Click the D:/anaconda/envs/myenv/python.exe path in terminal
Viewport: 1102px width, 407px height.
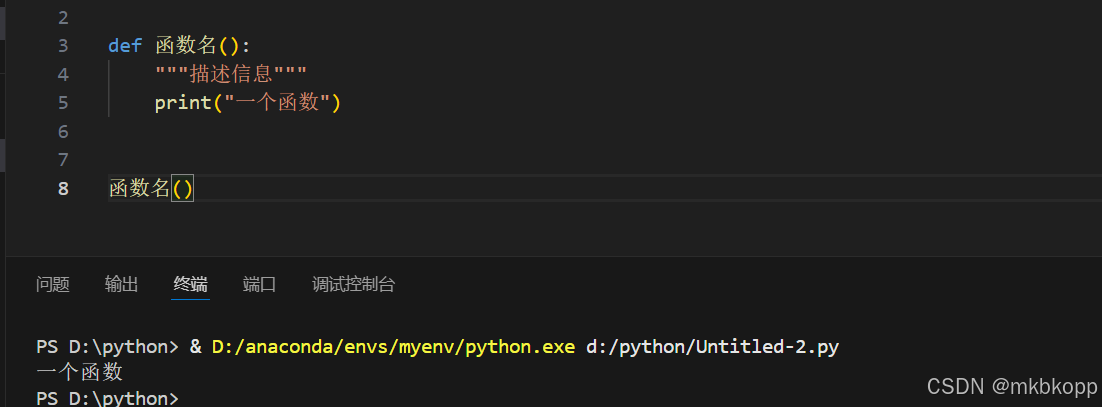[394, 347]
